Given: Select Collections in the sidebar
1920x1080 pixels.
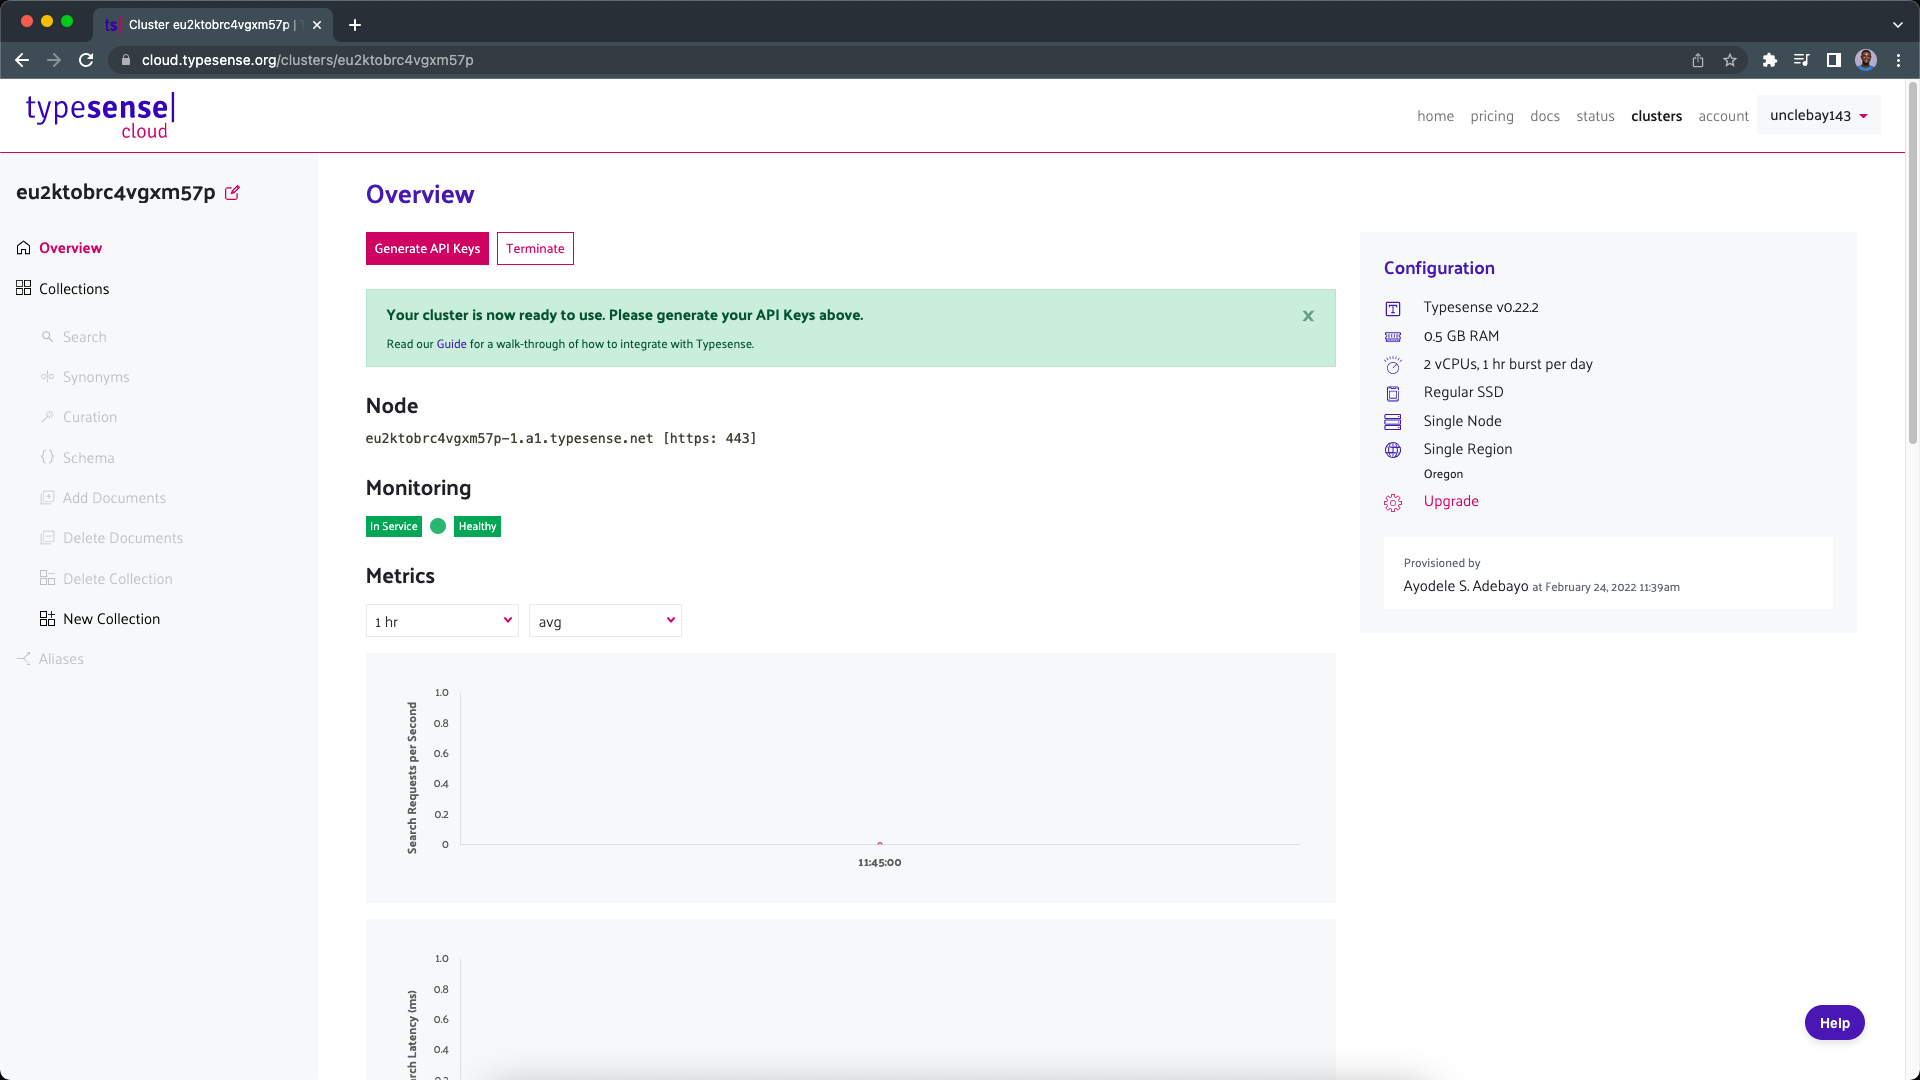Looking at the screenshot, I should click(x=74, y=289).
